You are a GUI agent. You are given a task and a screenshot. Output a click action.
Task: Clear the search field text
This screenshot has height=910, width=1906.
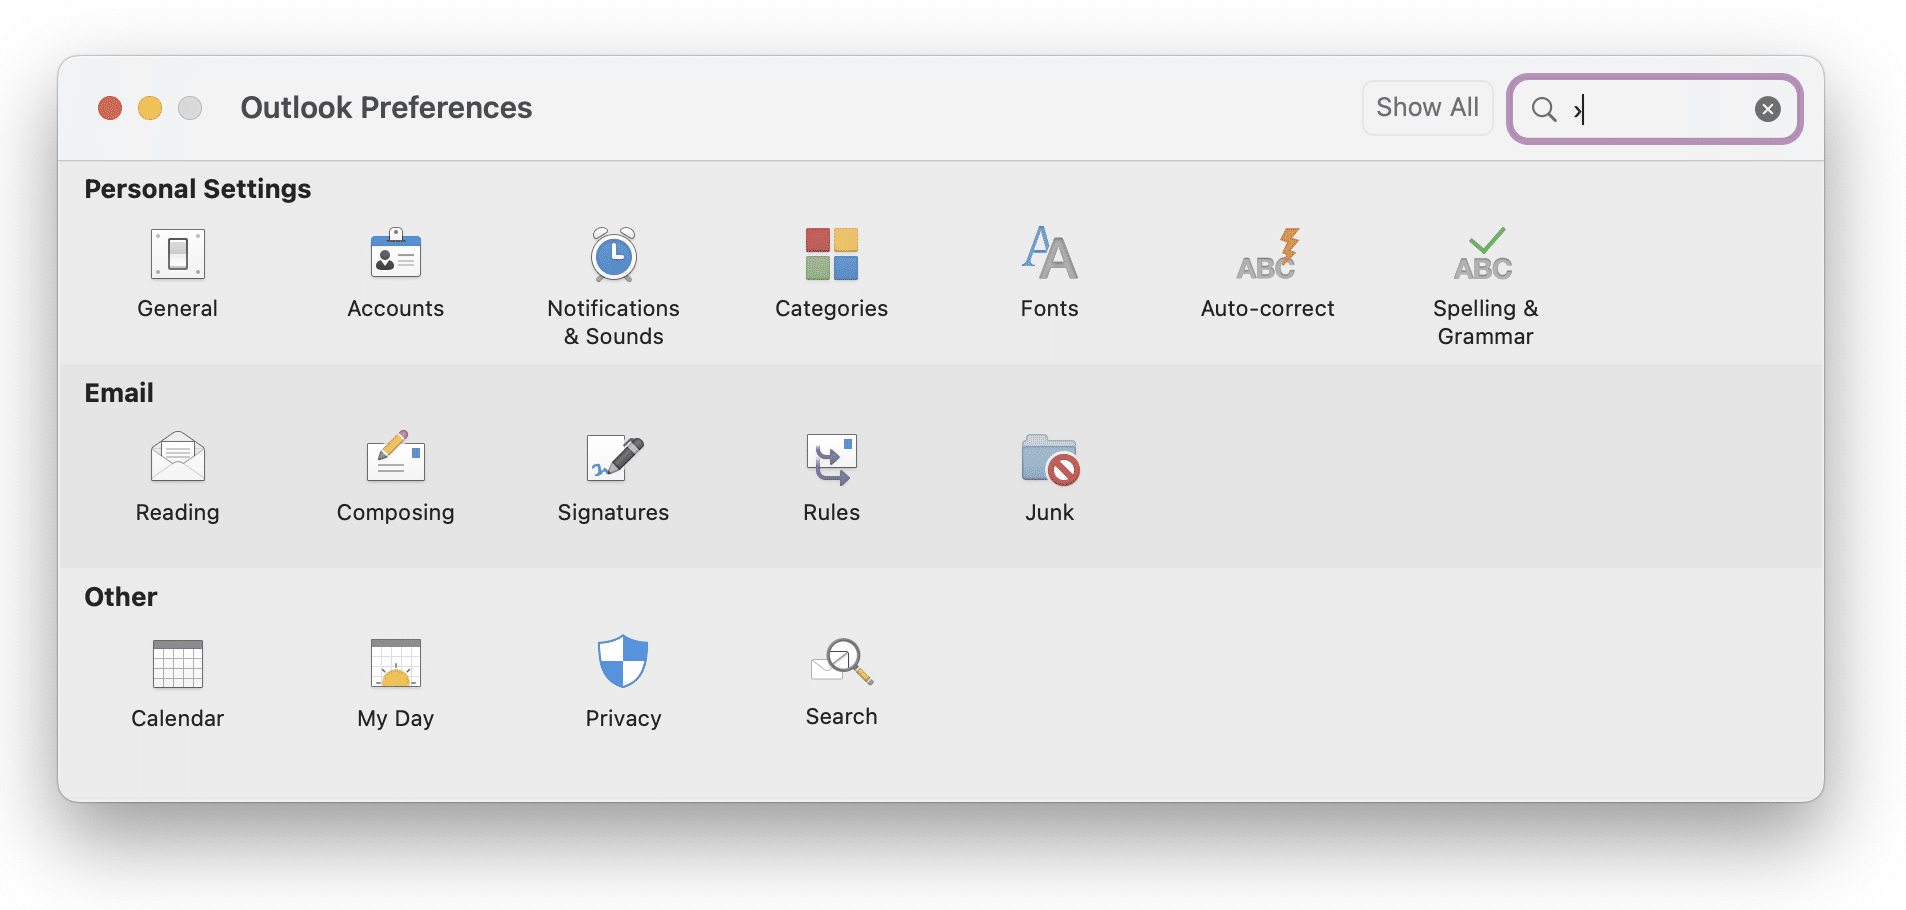pos(1768,109)
